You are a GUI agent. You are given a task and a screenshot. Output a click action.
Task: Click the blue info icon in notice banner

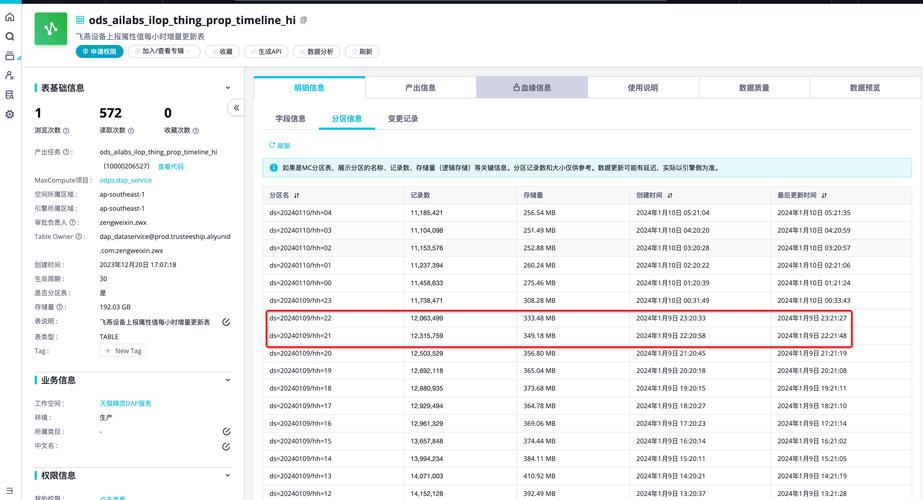coord(274,168)
